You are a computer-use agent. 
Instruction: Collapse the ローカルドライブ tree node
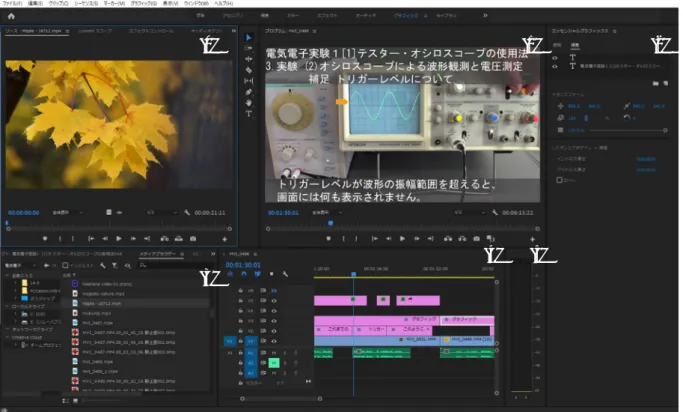[x=7, y=306]
